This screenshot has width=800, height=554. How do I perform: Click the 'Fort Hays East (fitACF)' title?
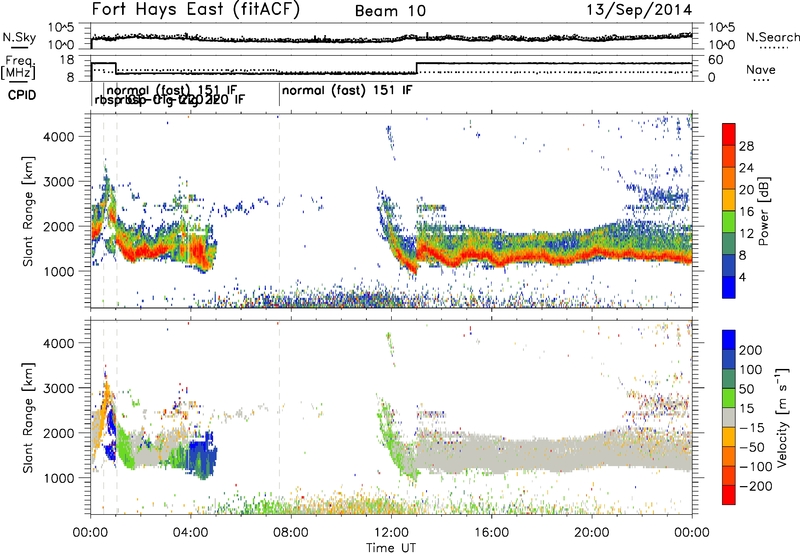(x=195, y=9)
